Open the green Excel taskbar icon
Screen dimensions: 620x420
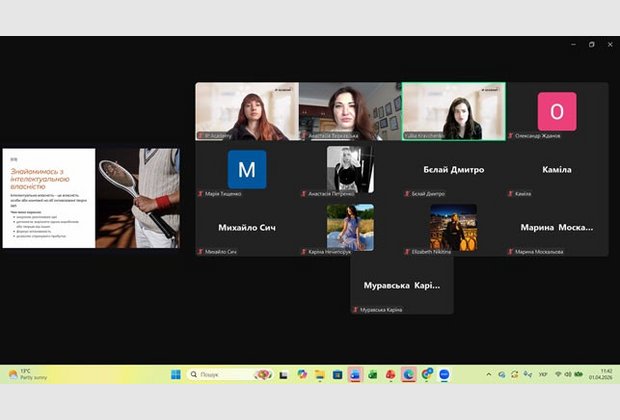point(372,374)
